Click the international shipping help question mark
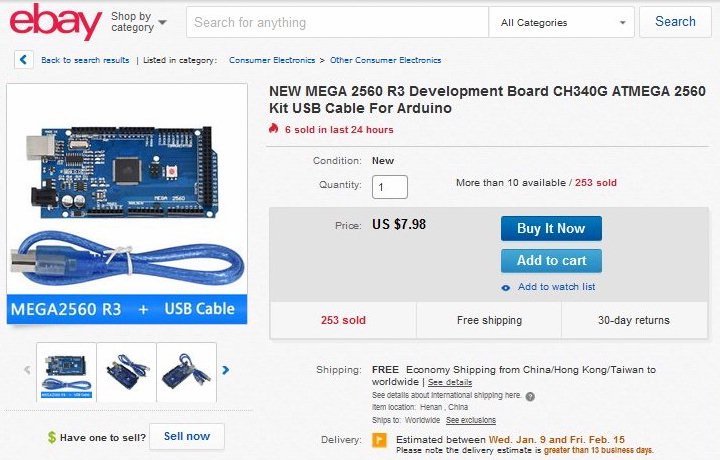The height and width of the screenshot is (460, 720). 530,397
